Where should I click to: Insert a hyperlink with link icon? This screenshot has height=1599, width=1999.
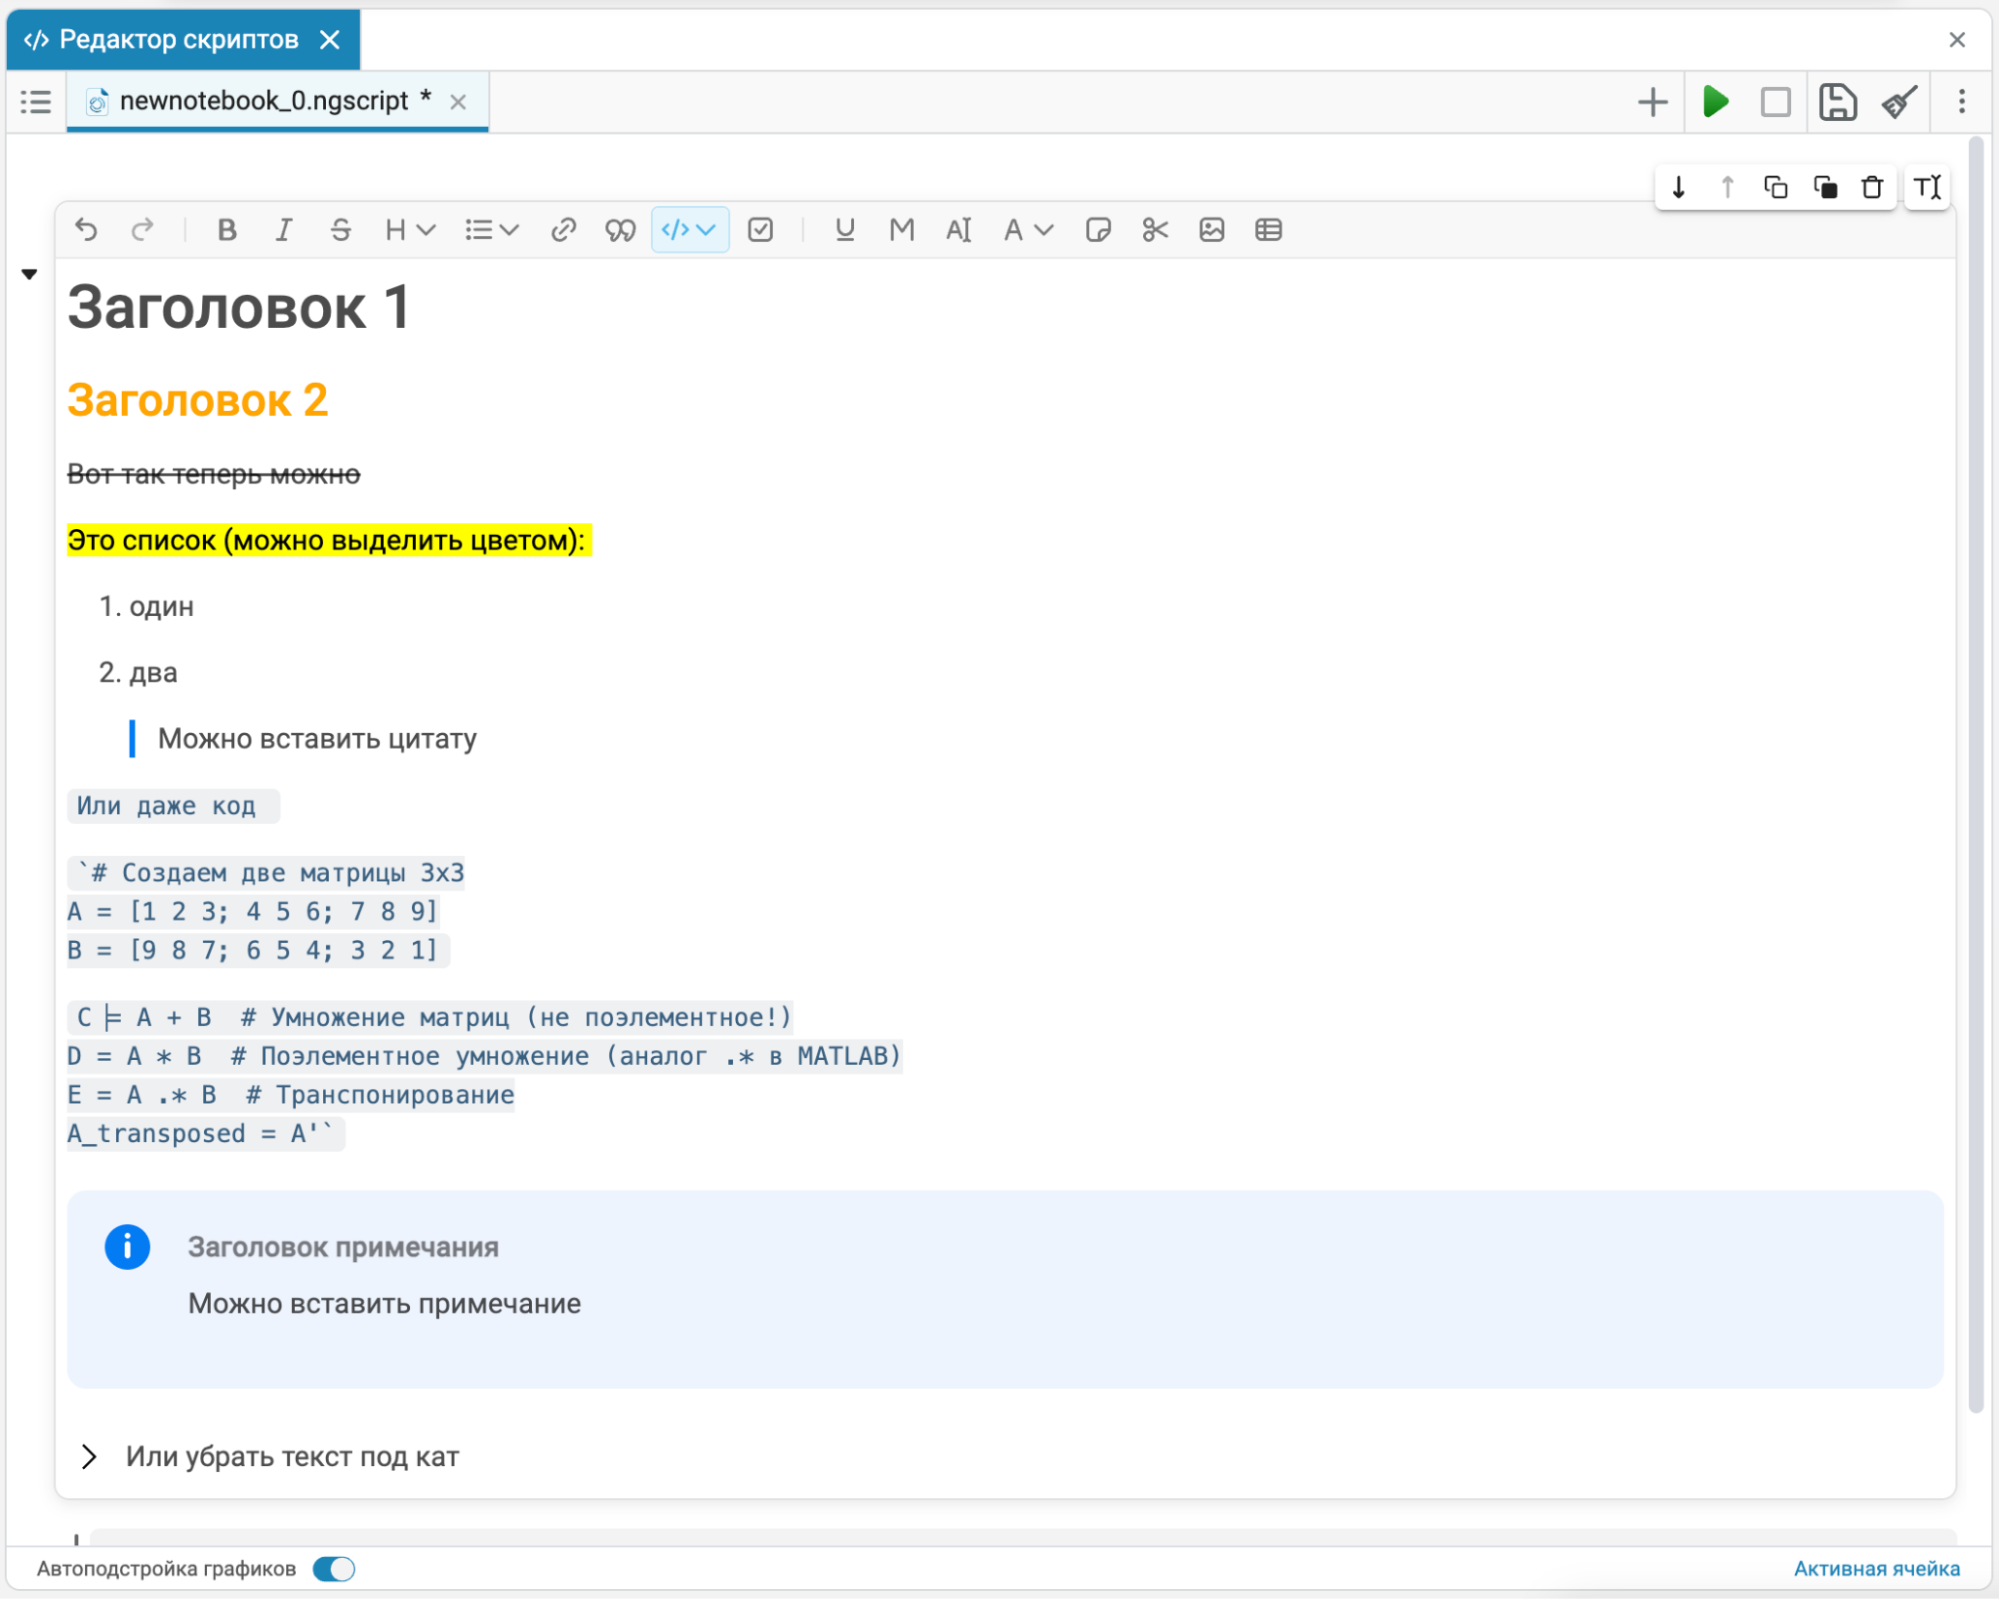click(x=563, y=230)
